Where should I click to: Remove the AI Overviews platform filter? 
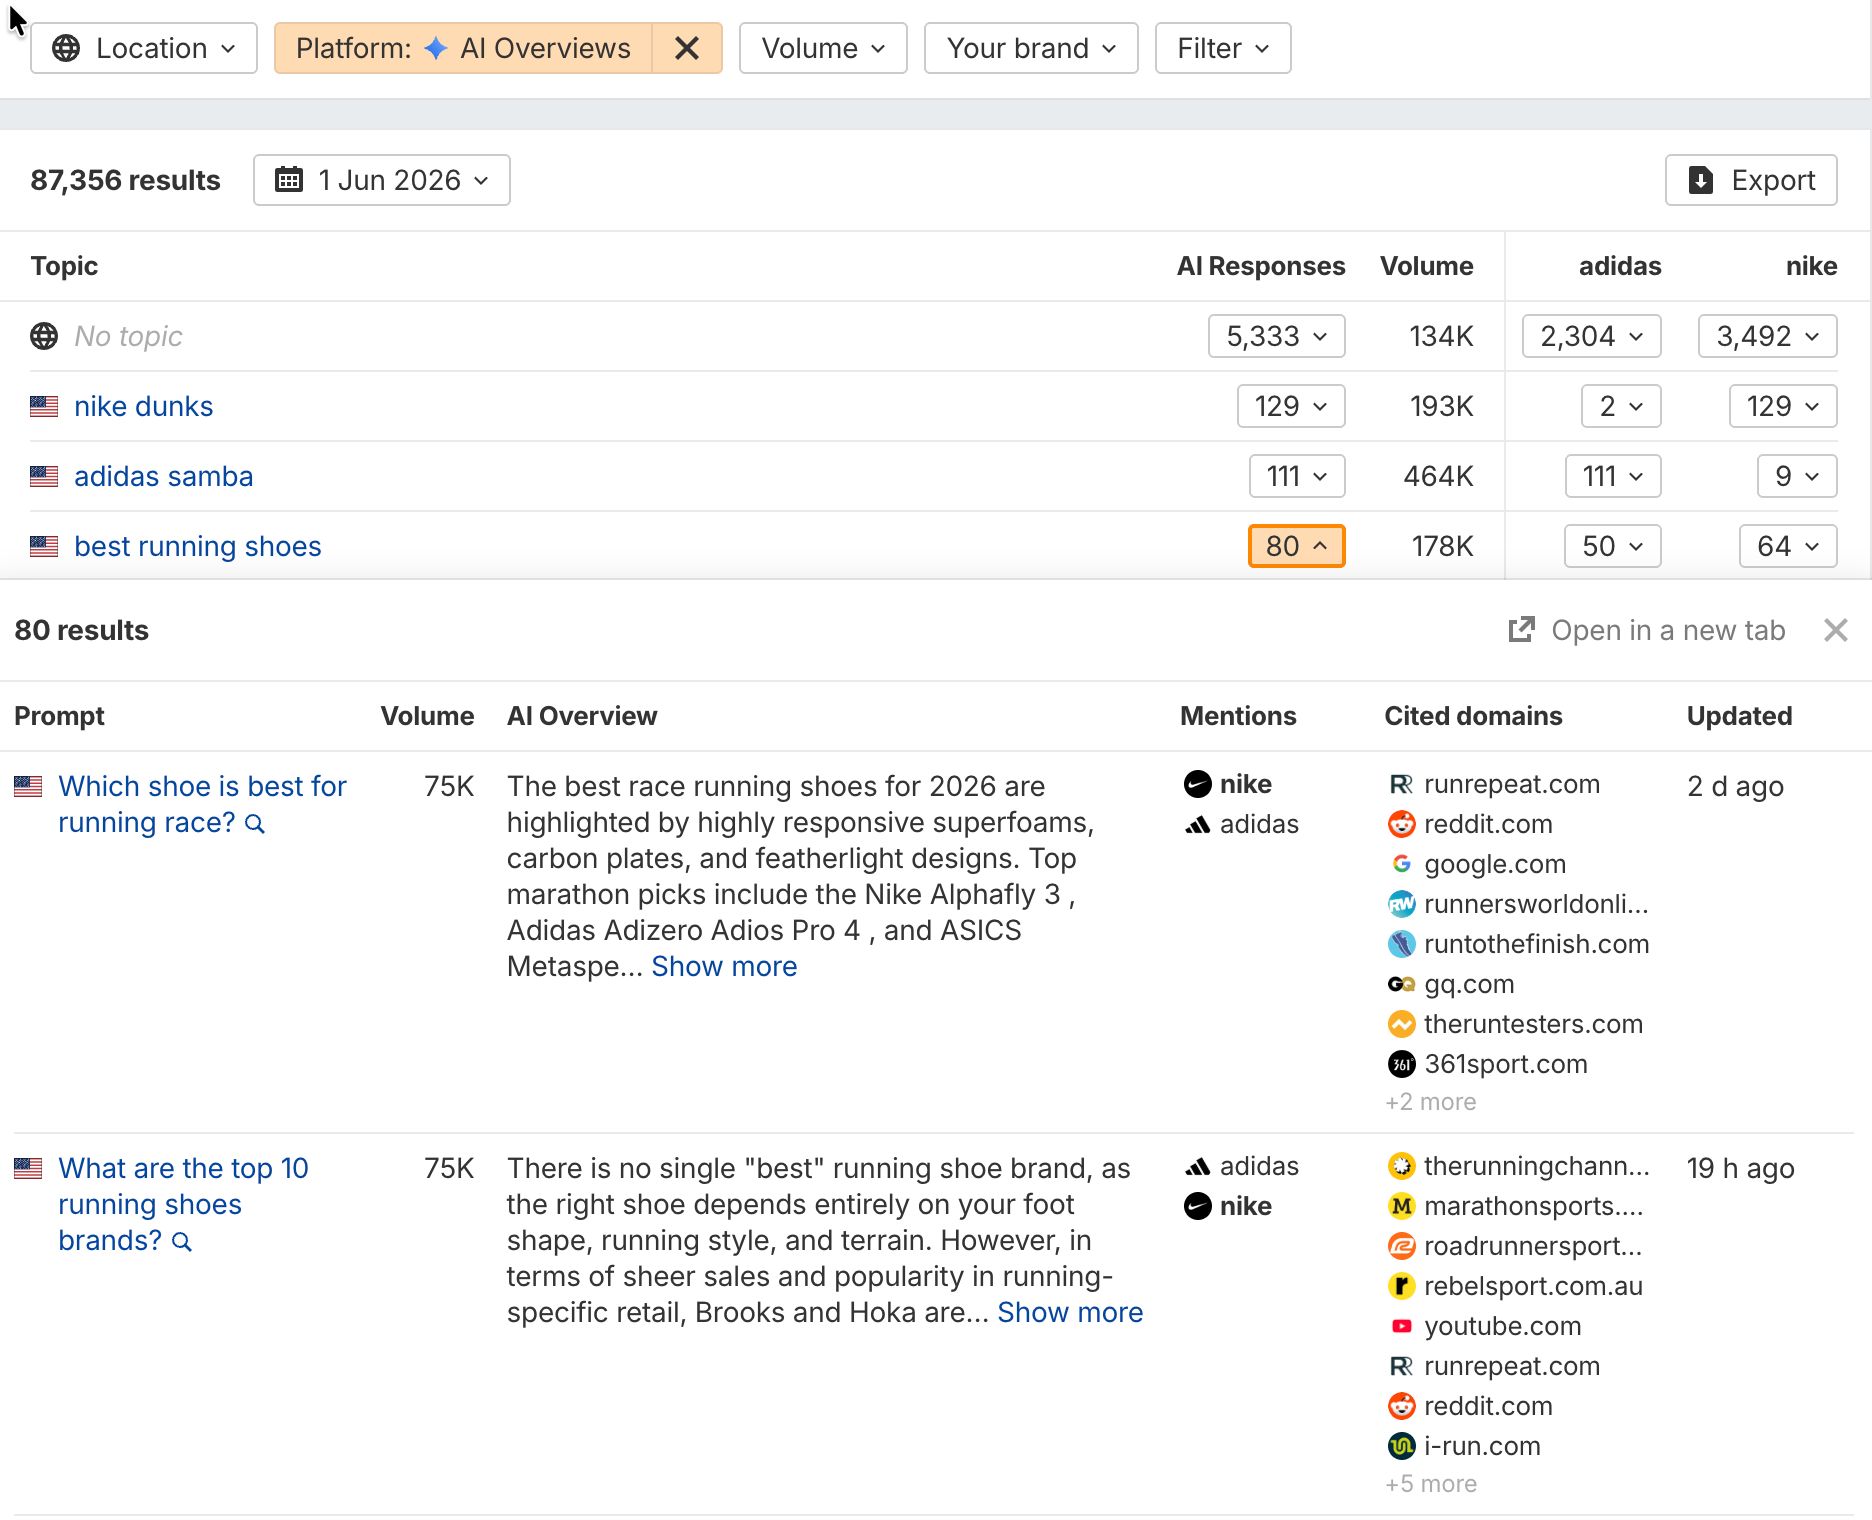click(687, 48)
